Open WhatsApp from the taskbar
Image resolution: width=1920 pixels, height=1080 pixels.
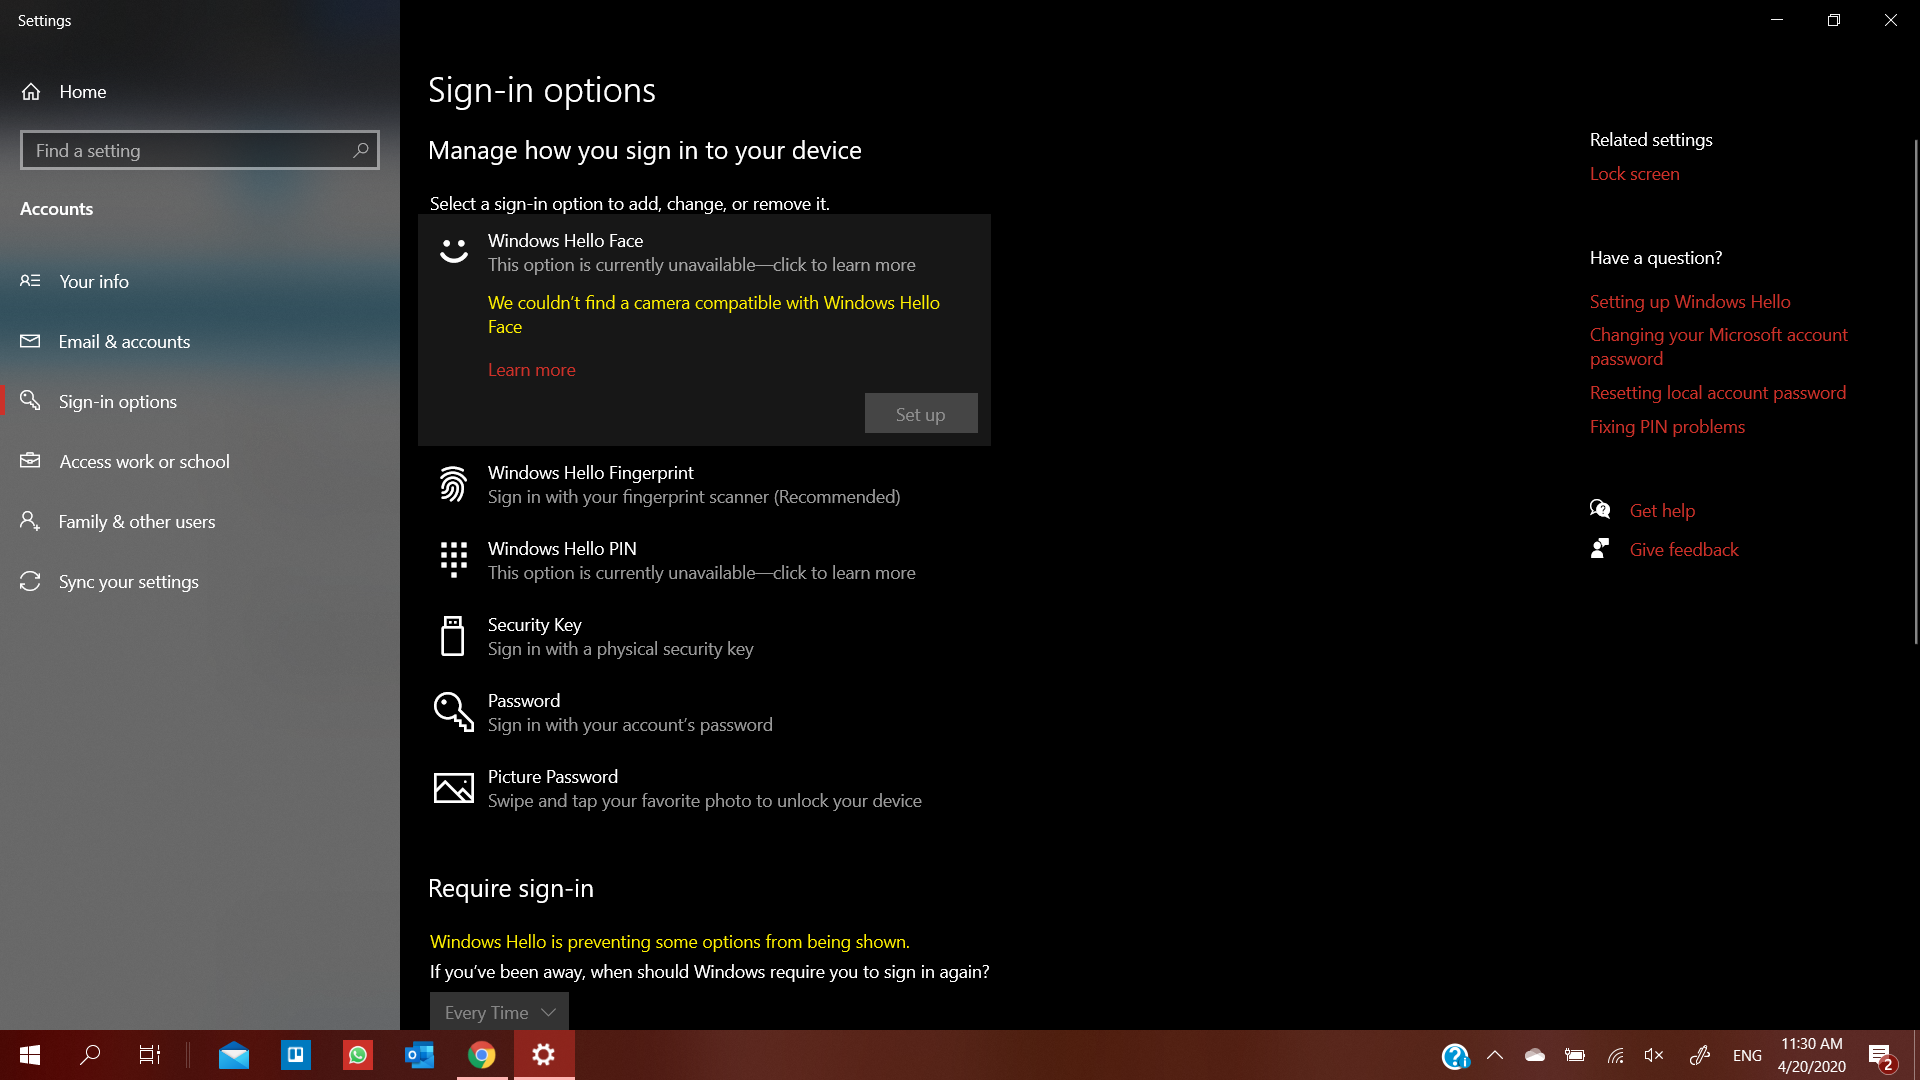(x=358, y=1055)
